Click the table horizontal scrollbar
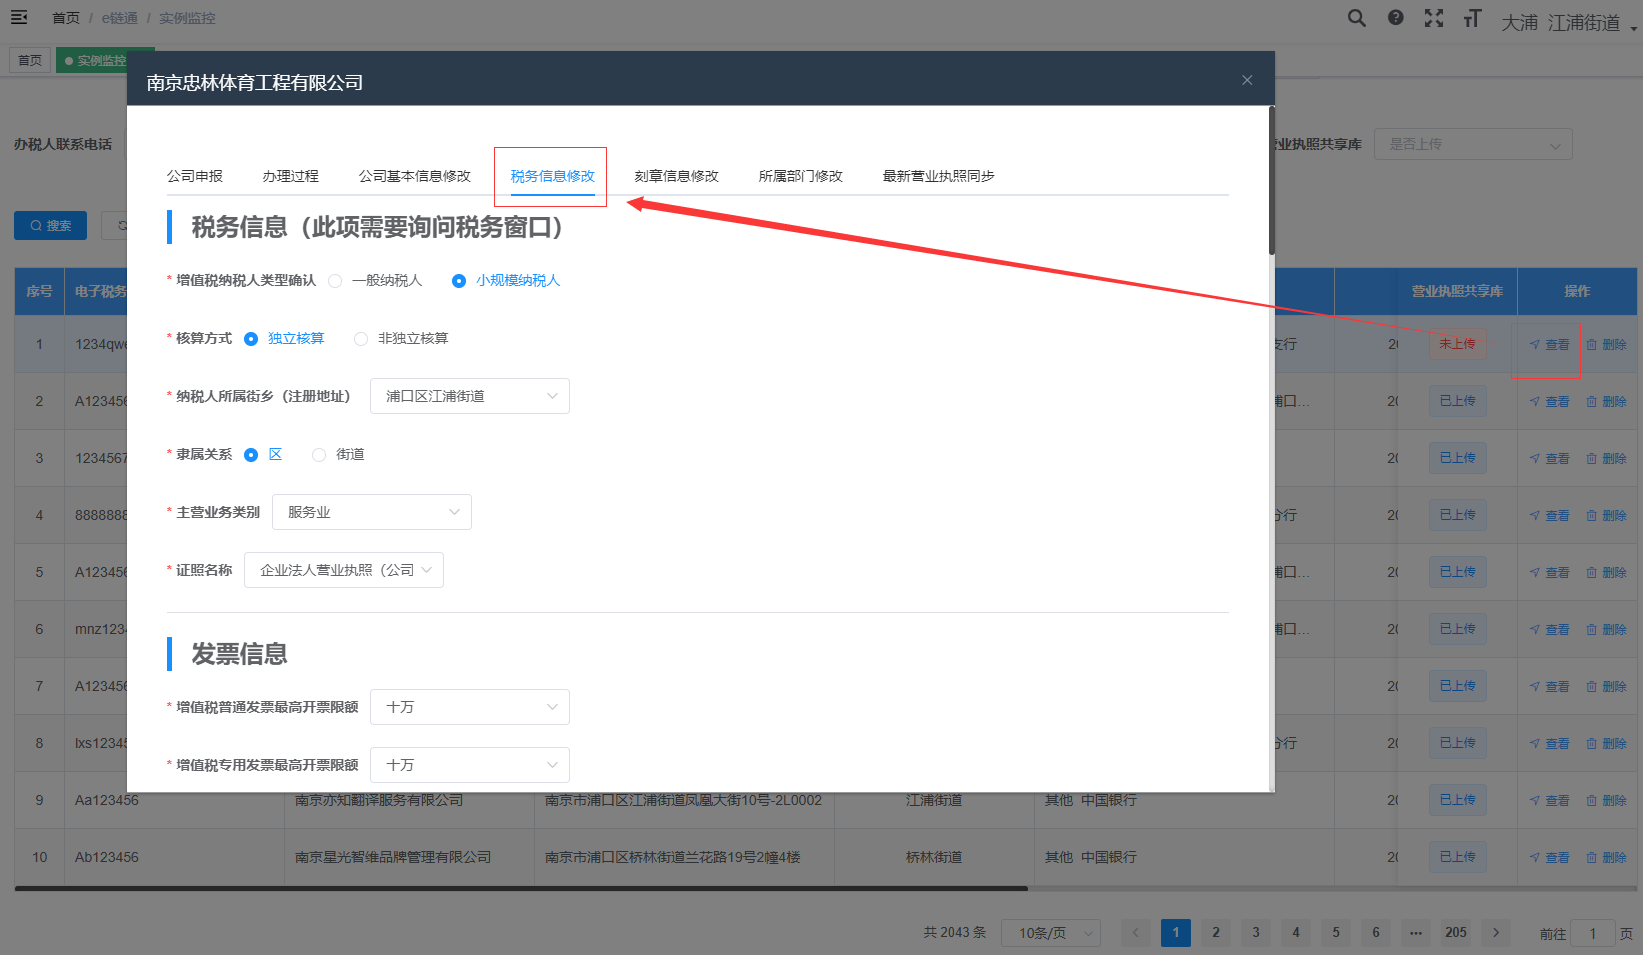Image resolution: width=1643 pixels, height=955 pixels. pyautogui.click(x=521, y=888)
